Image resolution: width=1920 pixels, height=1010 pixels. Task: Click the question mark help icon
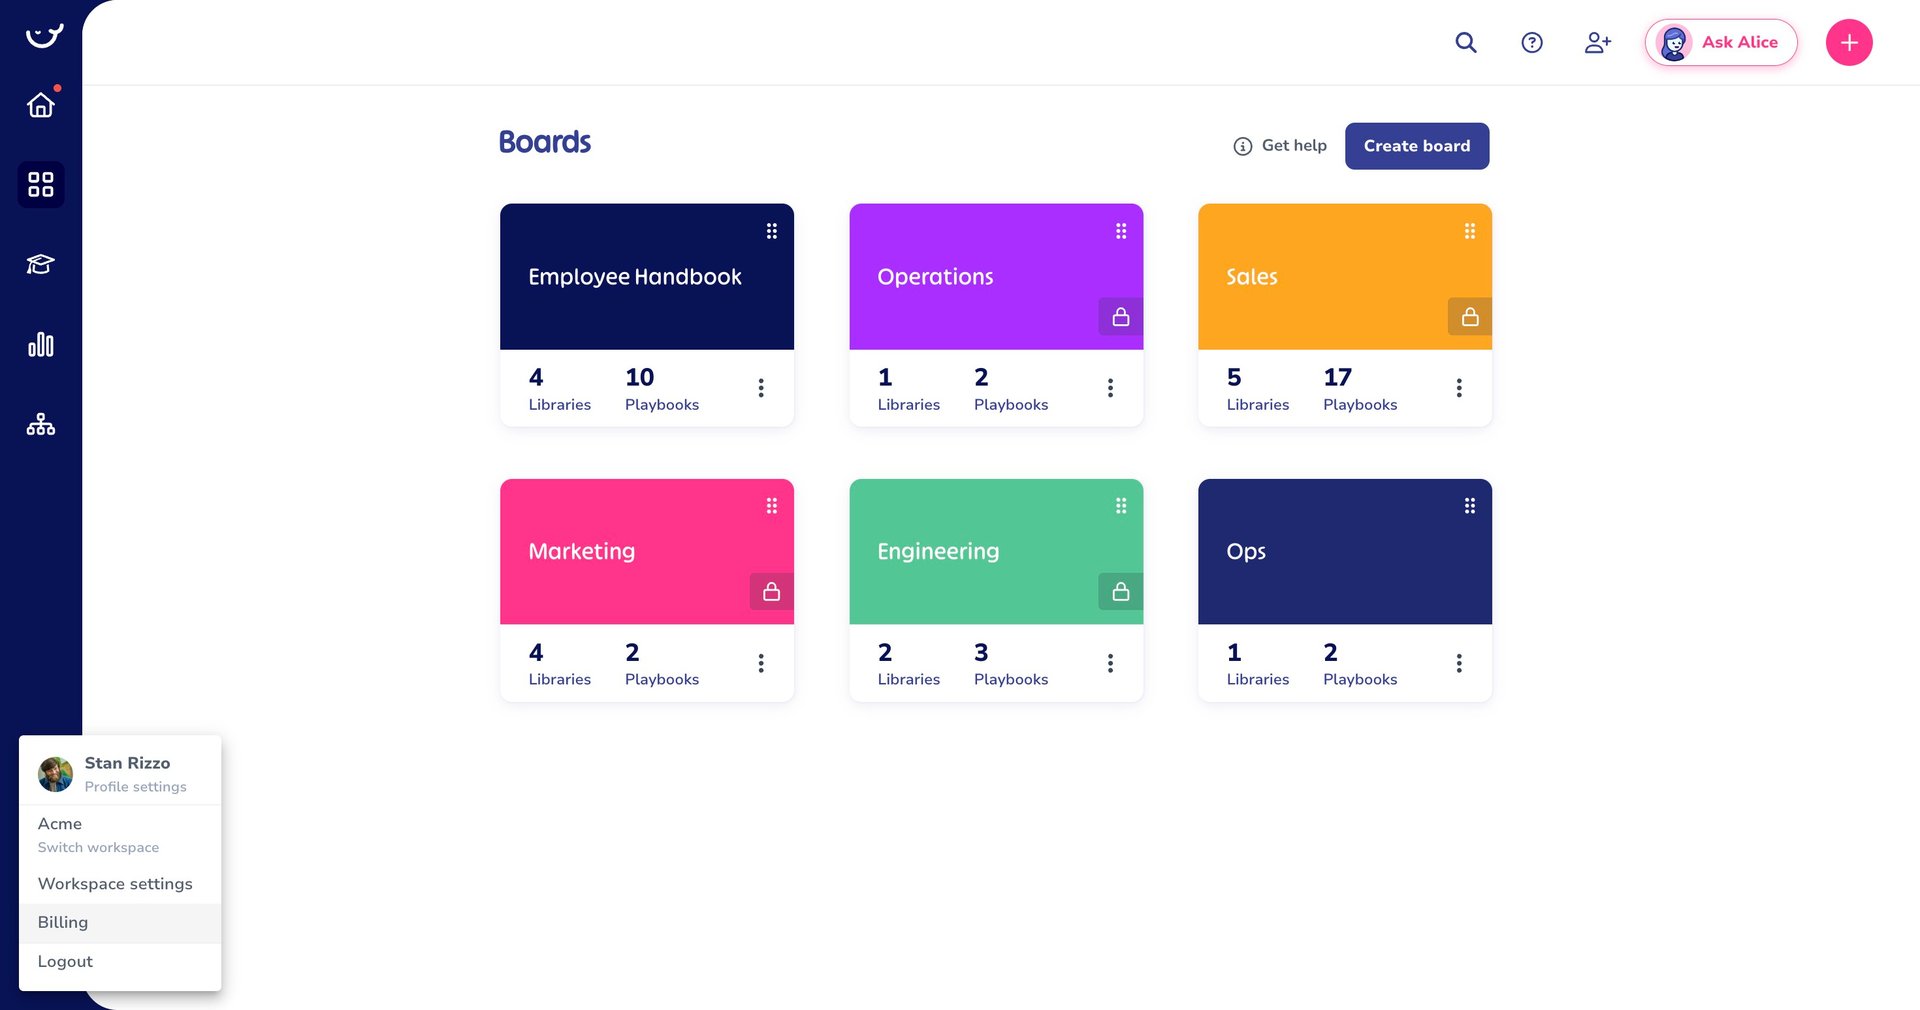point(1532,42)
